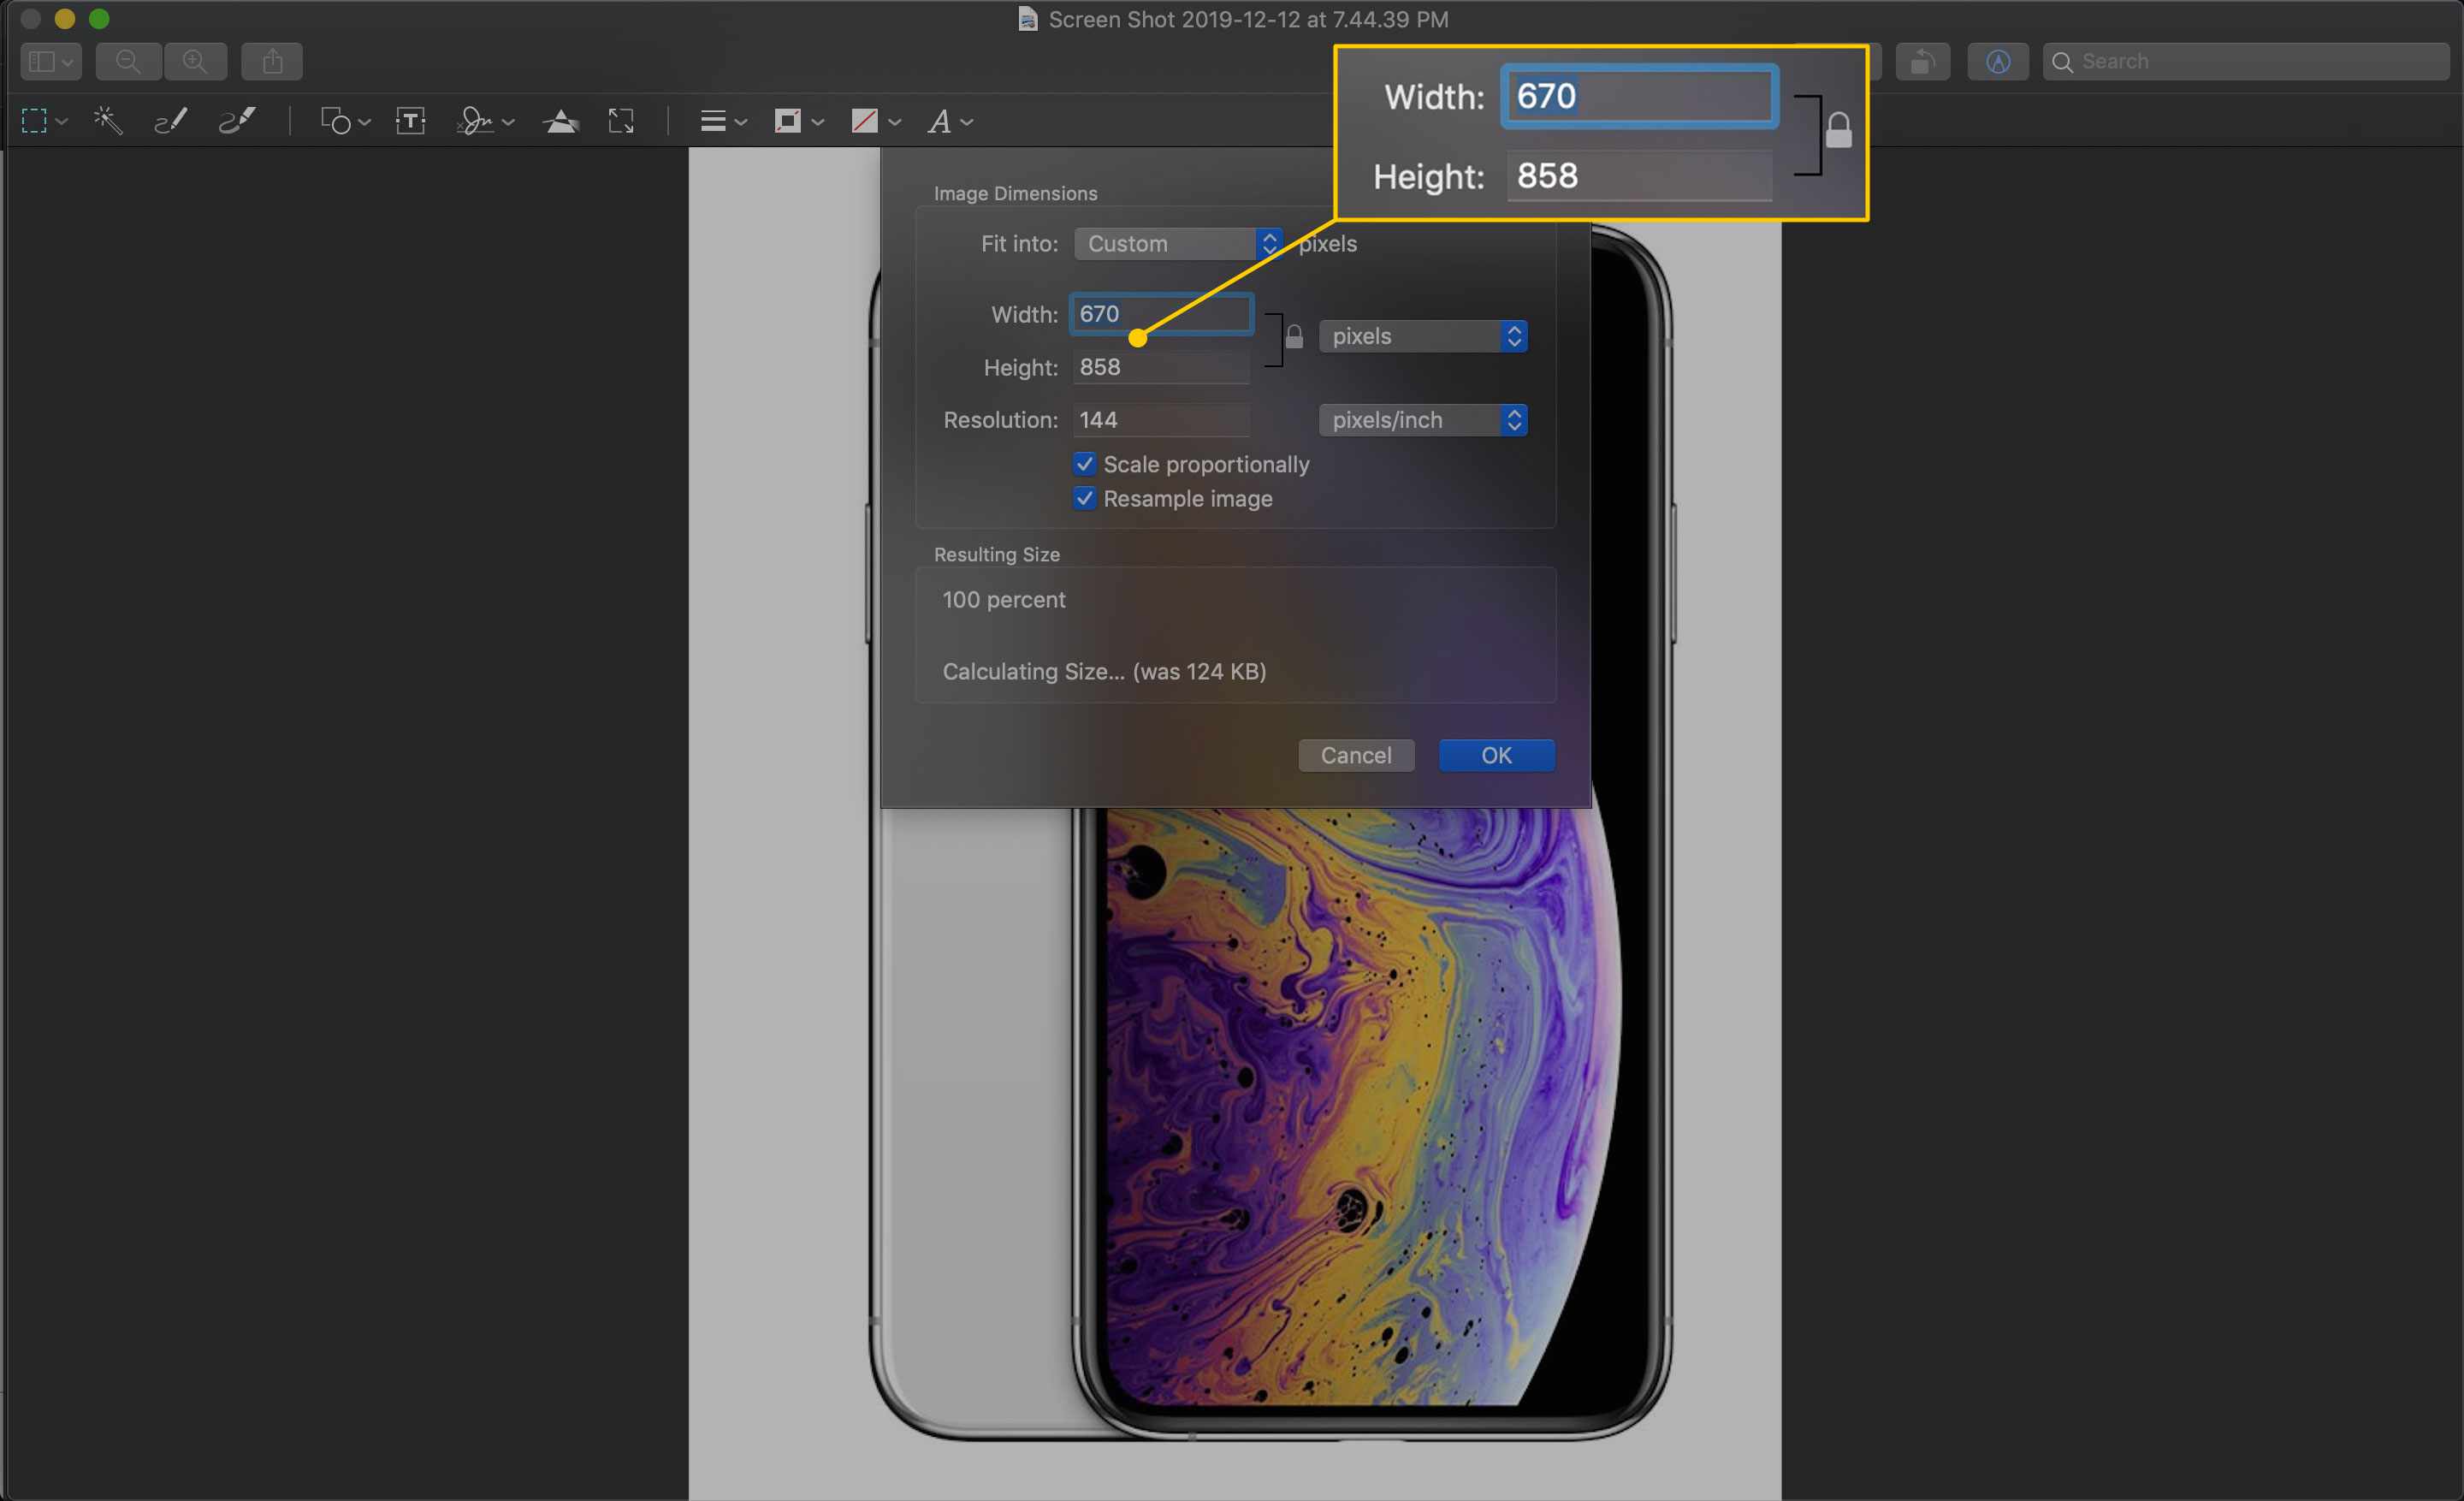Viewport: 2464px width, 1501px height.
Task: Click the '100 percent' text
Action: [1004, 600]
